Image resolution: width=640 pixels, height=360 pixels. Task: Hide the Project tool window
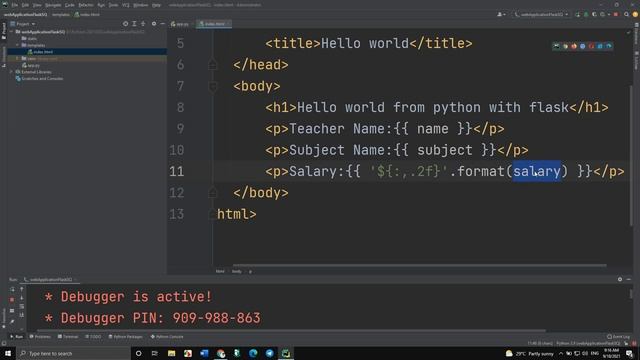point(162,24)
